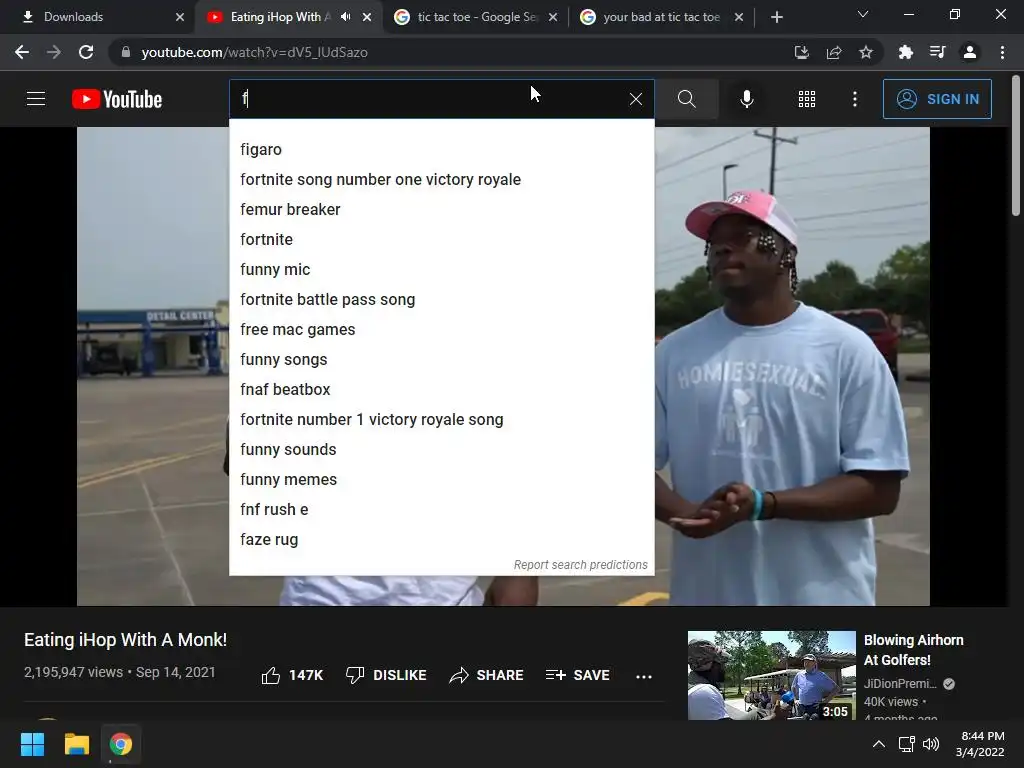
Task: Click the install app icon in address bar
Action: tap(801, 52)
